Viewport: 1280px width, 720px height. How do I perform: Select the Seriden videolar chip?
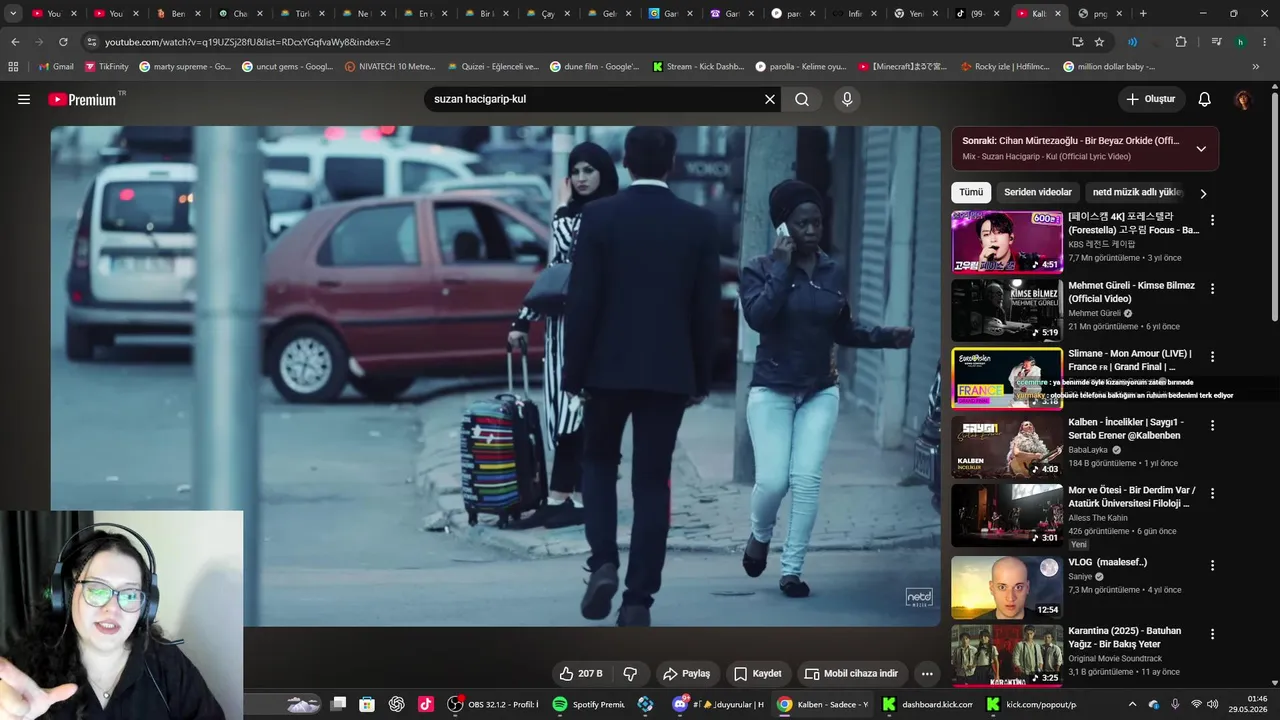(1038, 192)
